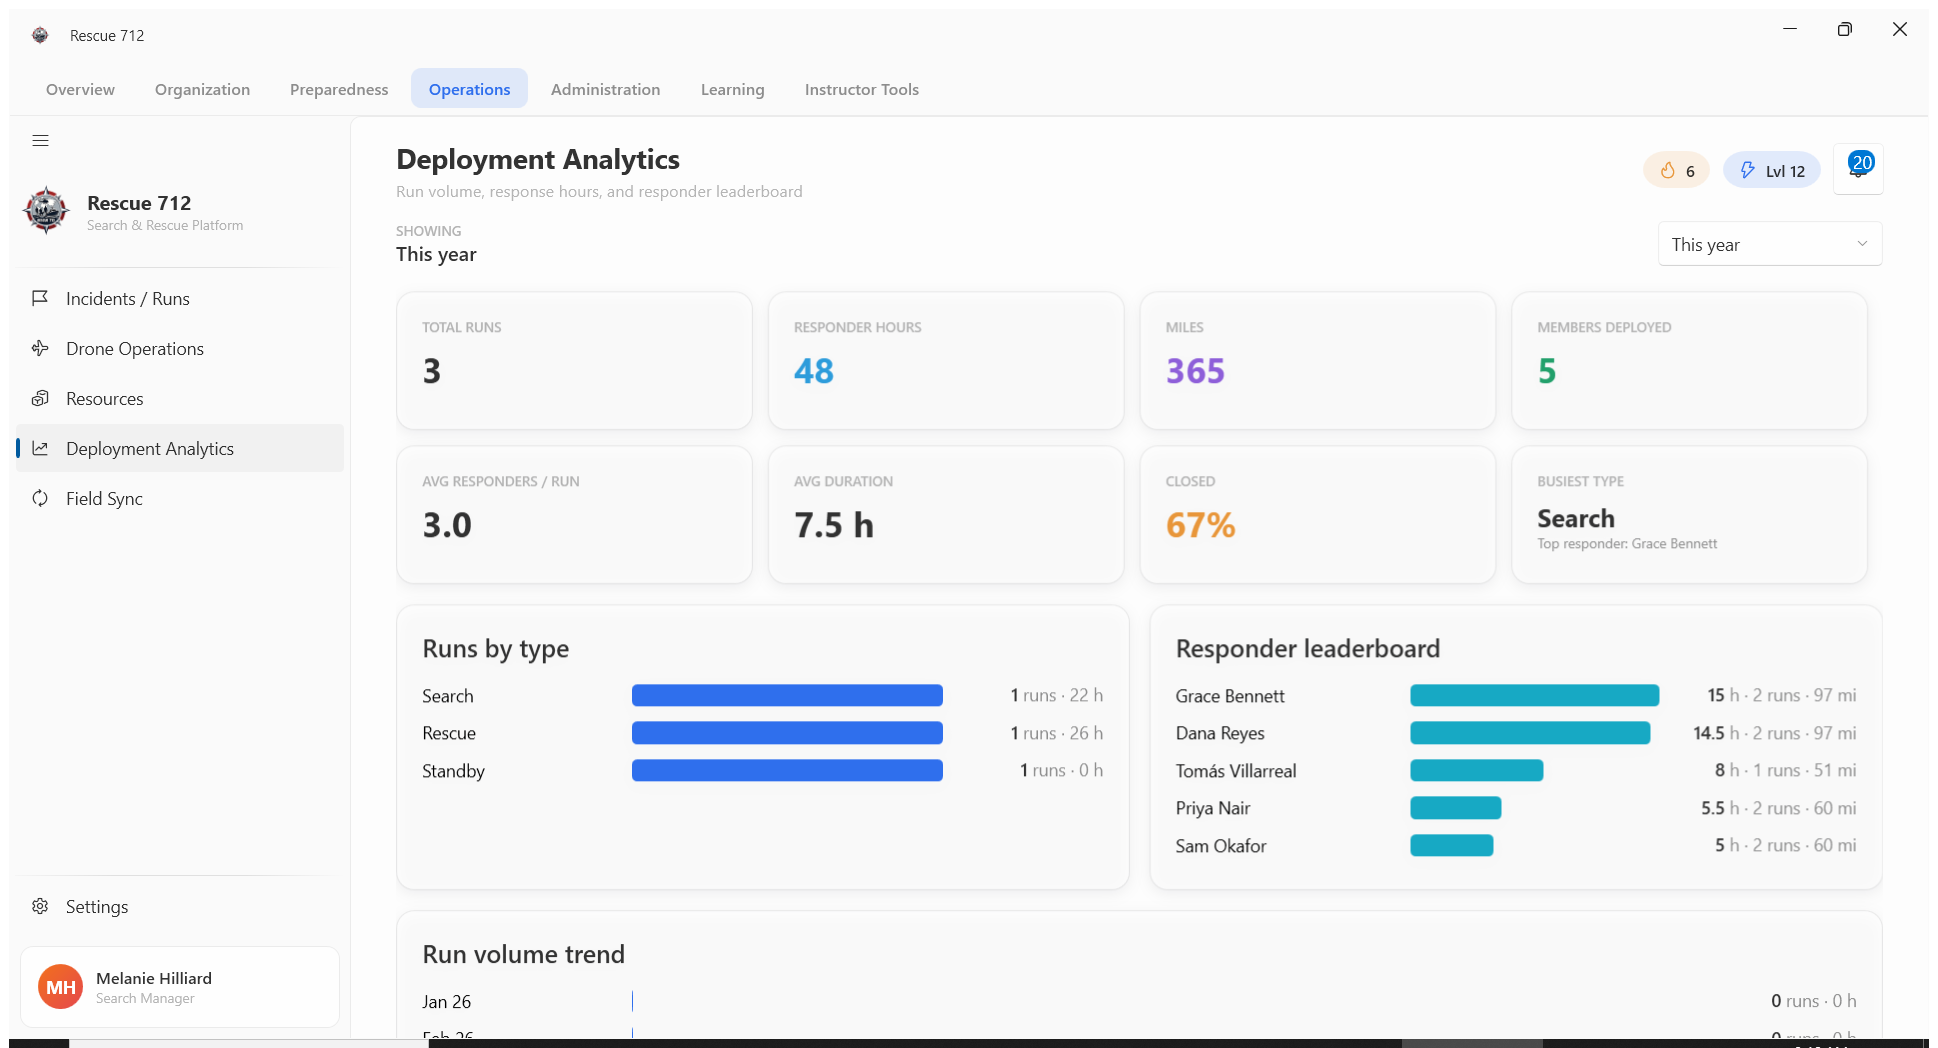Screen dimensions: 1938x1048
Task: Go to the Administration tab
Action: point(605,89)
